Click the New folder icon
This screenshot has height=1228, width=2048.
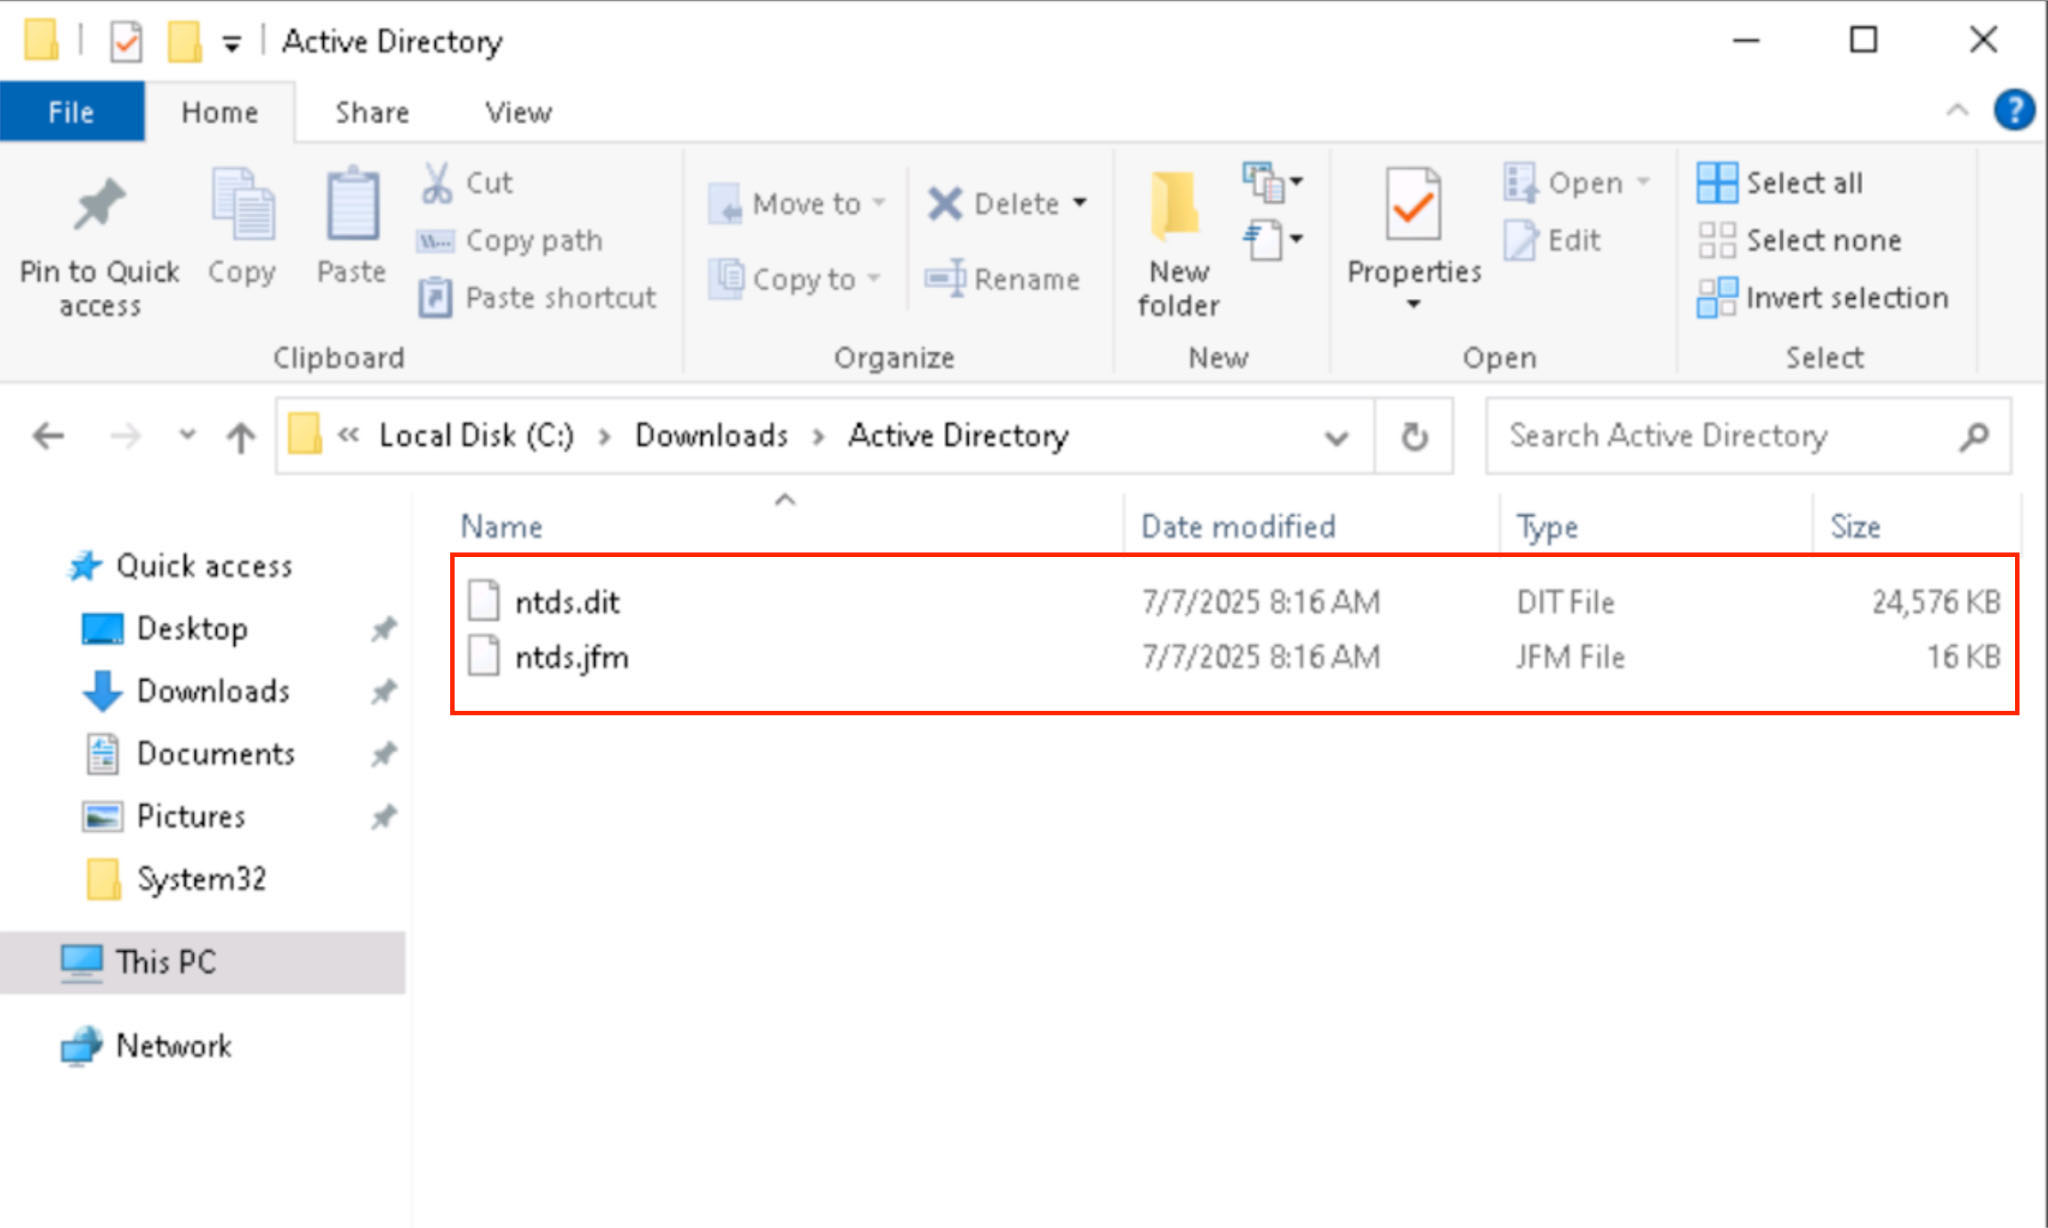(x=1177, y=206)
